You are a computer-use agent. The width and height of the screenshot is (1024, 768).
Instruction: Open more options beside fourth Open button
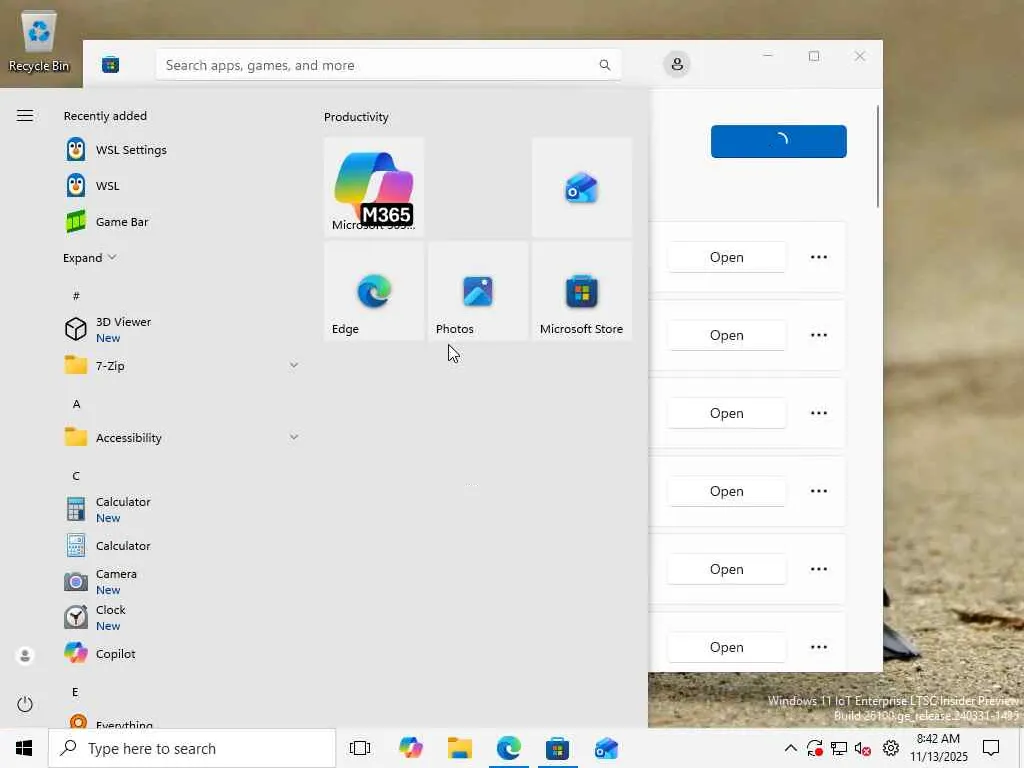pos(819,491)
